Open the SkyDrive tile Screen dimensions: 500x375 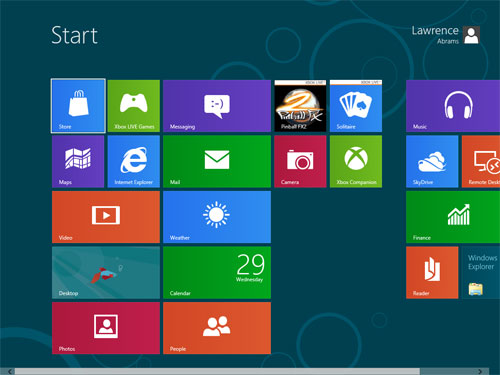coord(432,161)
